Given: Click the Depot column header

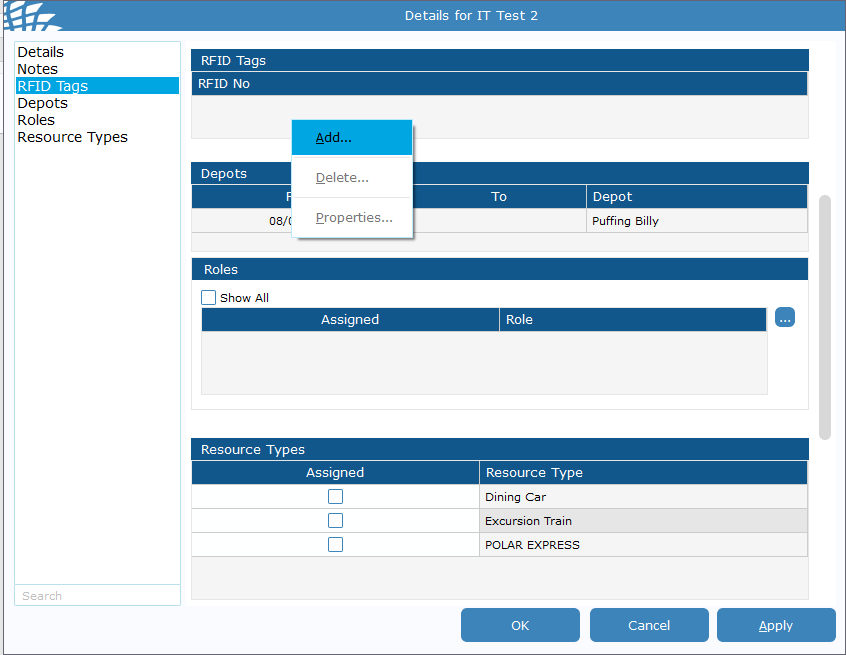Looking at the screenshot, I should [x=697, y=196].
